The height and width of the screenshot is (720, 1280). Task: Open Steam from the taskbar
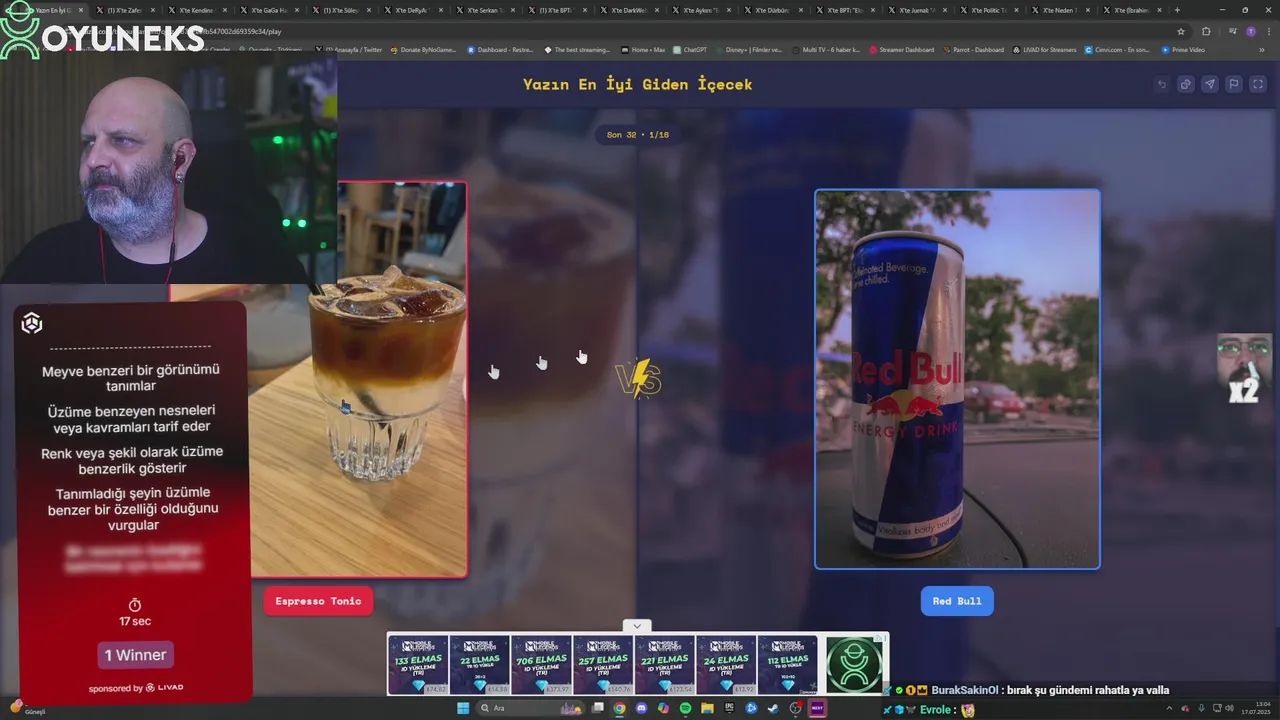click(x=773, y=708)
